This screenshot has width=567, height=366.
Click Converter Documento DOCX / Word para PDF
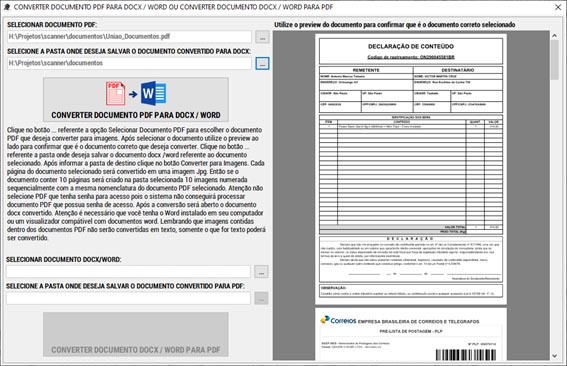[136, 335]
